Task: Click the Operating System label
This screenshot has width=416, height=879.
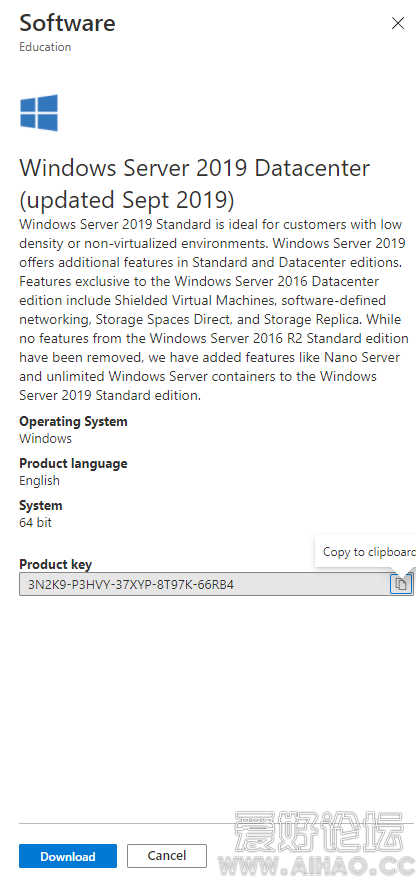Action: tap(73, 421)
